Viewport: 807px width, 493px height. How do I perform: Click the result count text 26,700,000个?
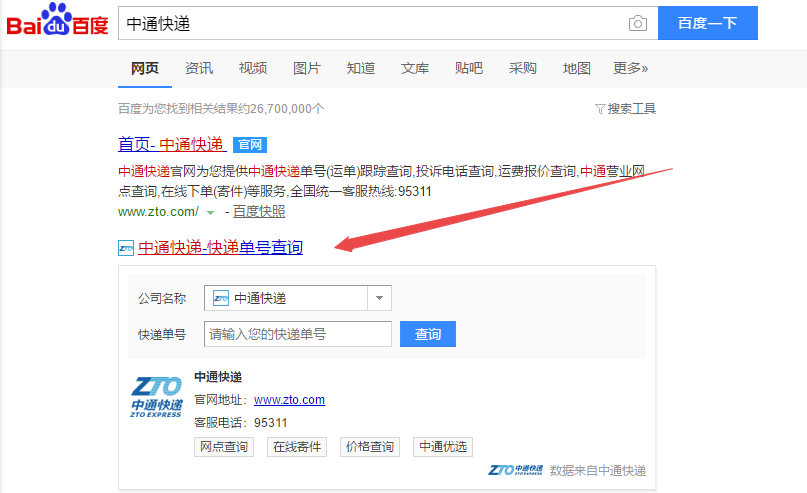(287, 109)
